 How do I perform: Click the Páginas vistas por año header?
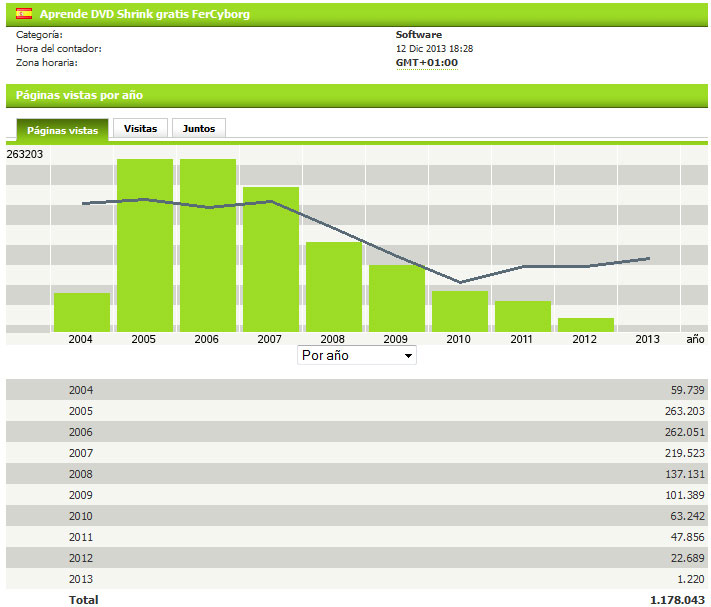(x=79, y=95)
